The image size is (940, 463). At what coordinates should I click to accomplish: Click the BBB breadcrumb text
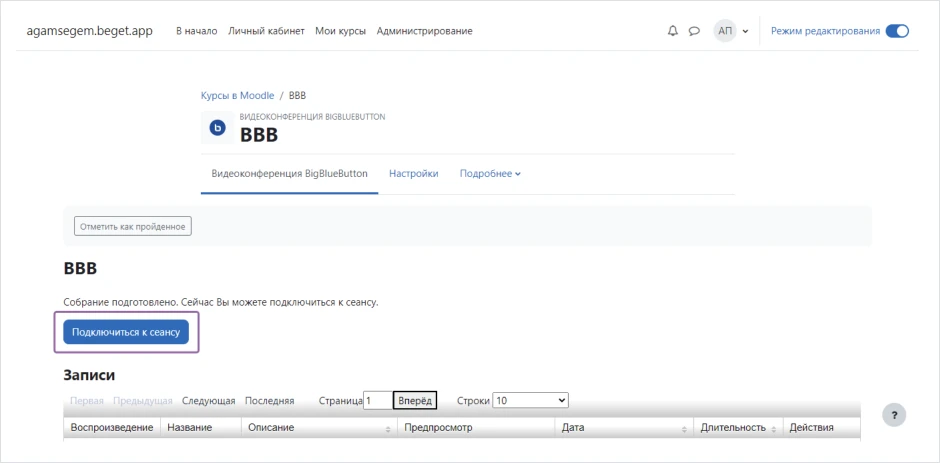(x=298, y=95)
